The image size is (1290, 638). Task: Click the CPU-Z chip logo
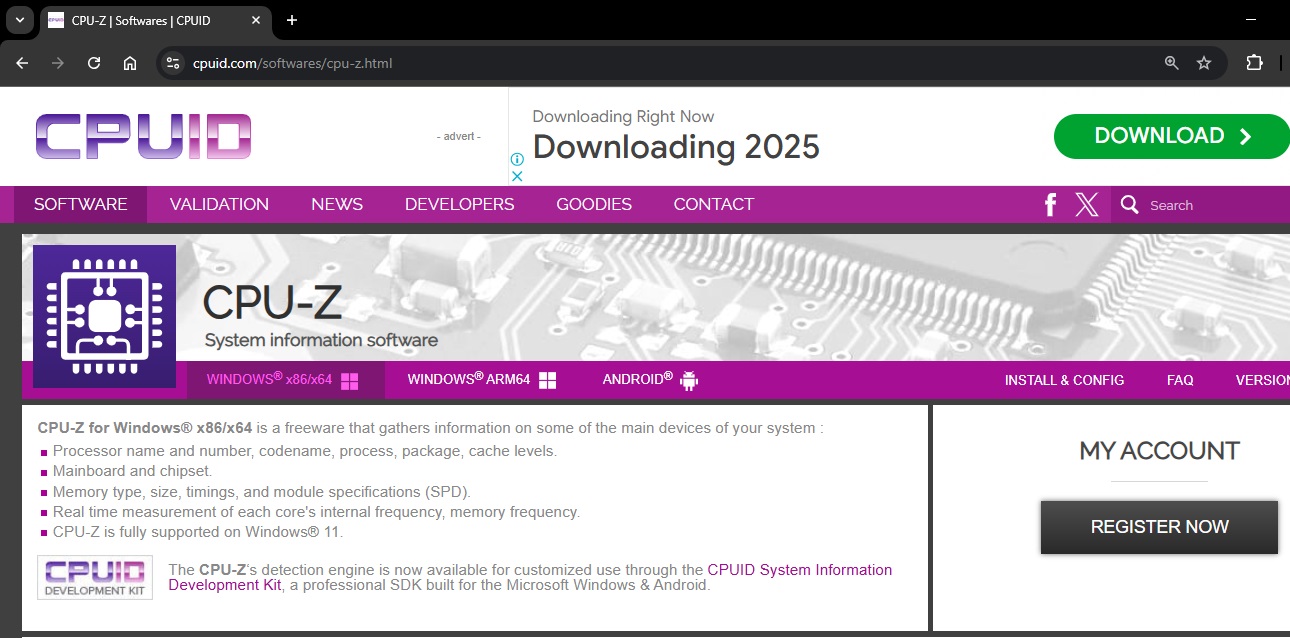pos(104,315)
